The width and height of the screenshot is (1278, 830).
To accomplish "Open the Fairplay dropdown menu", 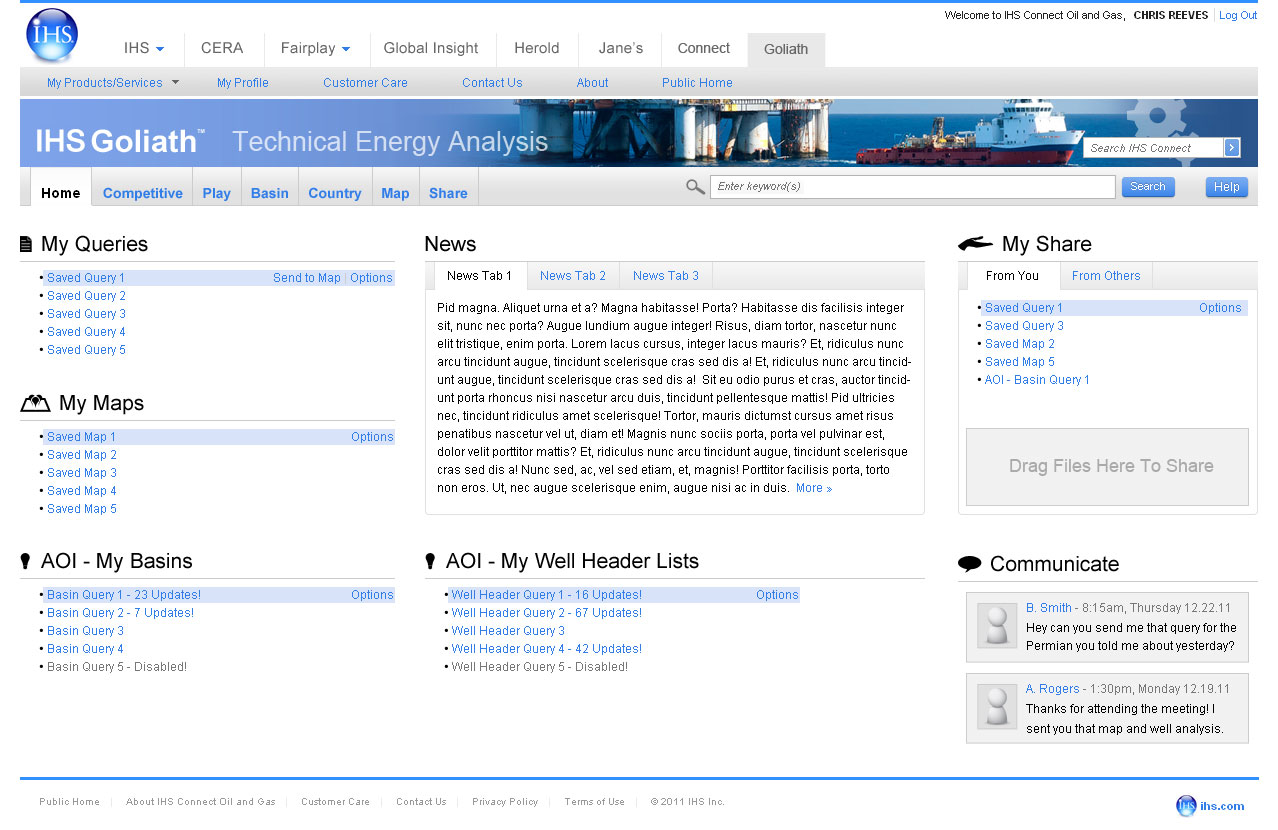I will point(315,48).
